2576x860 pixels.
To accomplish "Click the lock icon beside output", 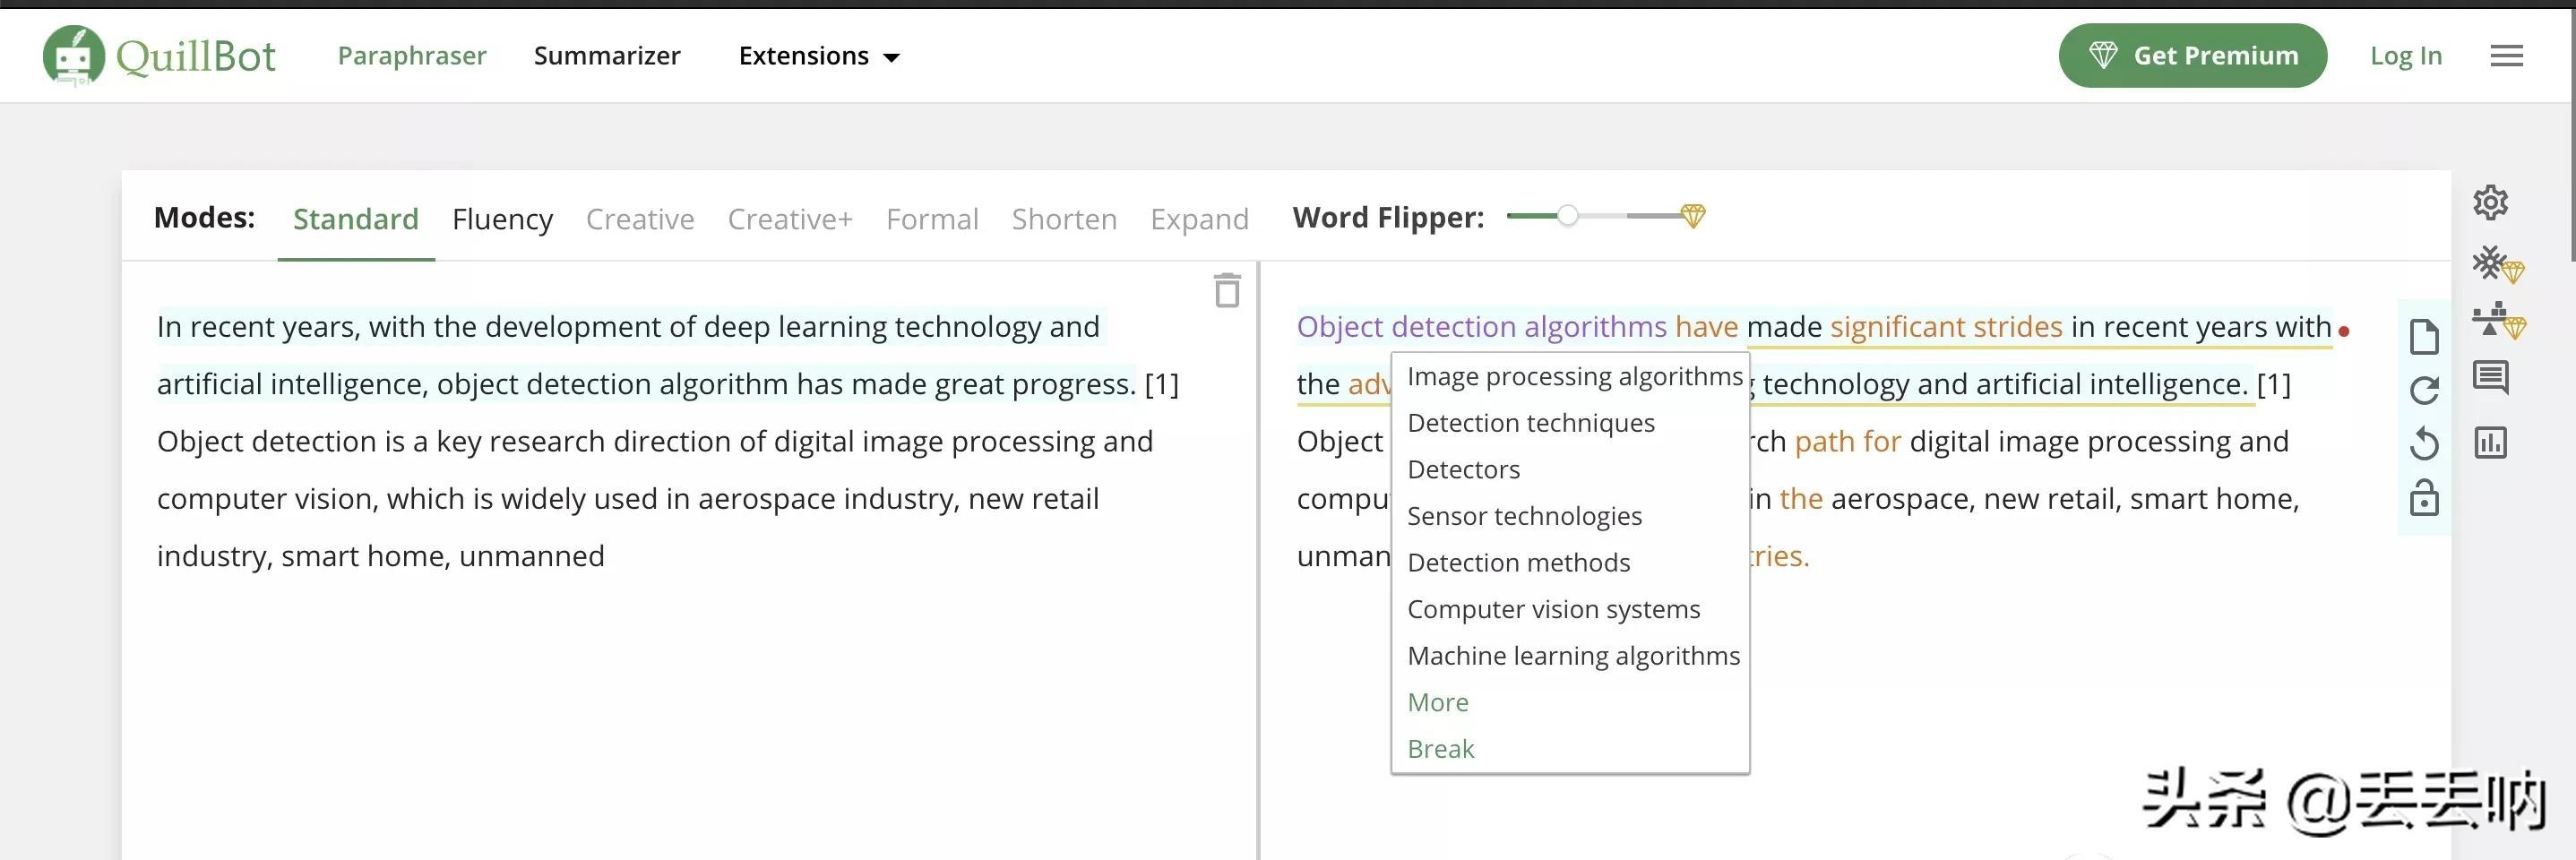I will (x=2424, y=497).
